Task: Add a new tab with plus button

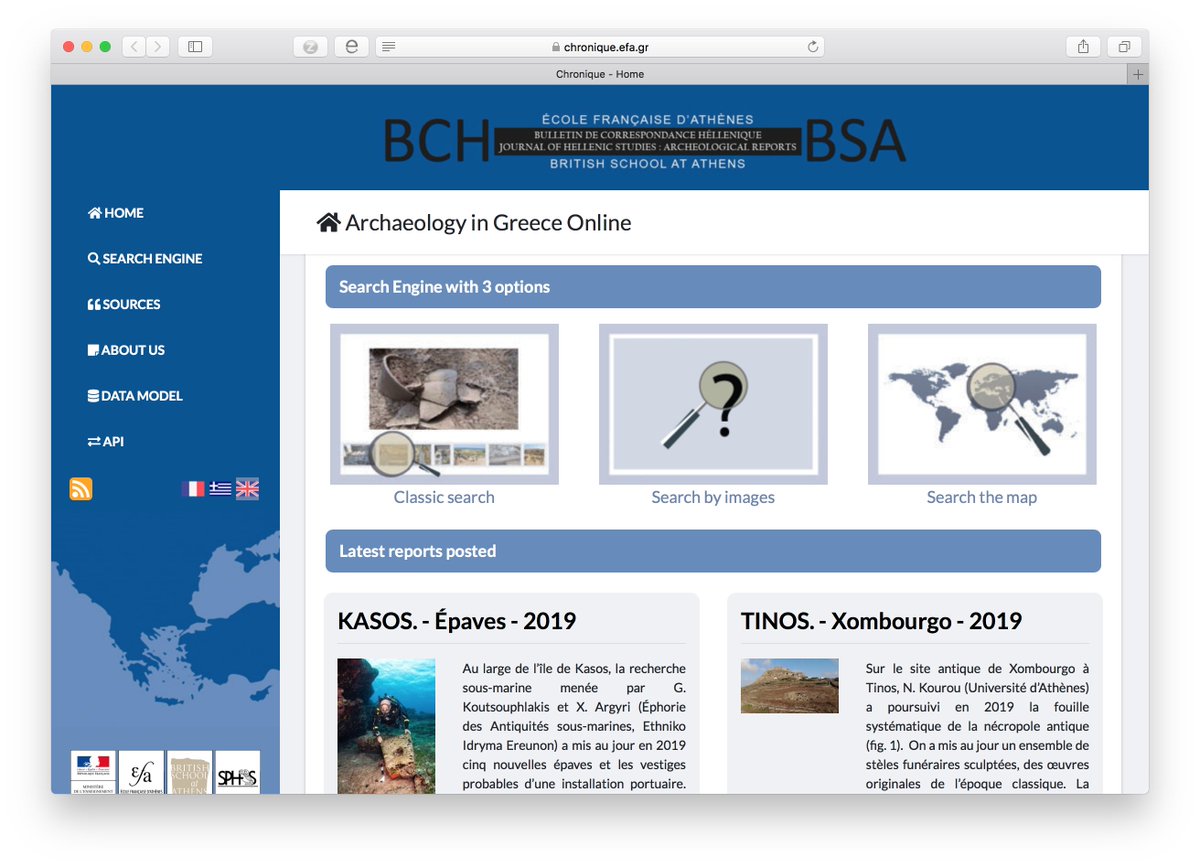Action: (x=1138, y=74)
